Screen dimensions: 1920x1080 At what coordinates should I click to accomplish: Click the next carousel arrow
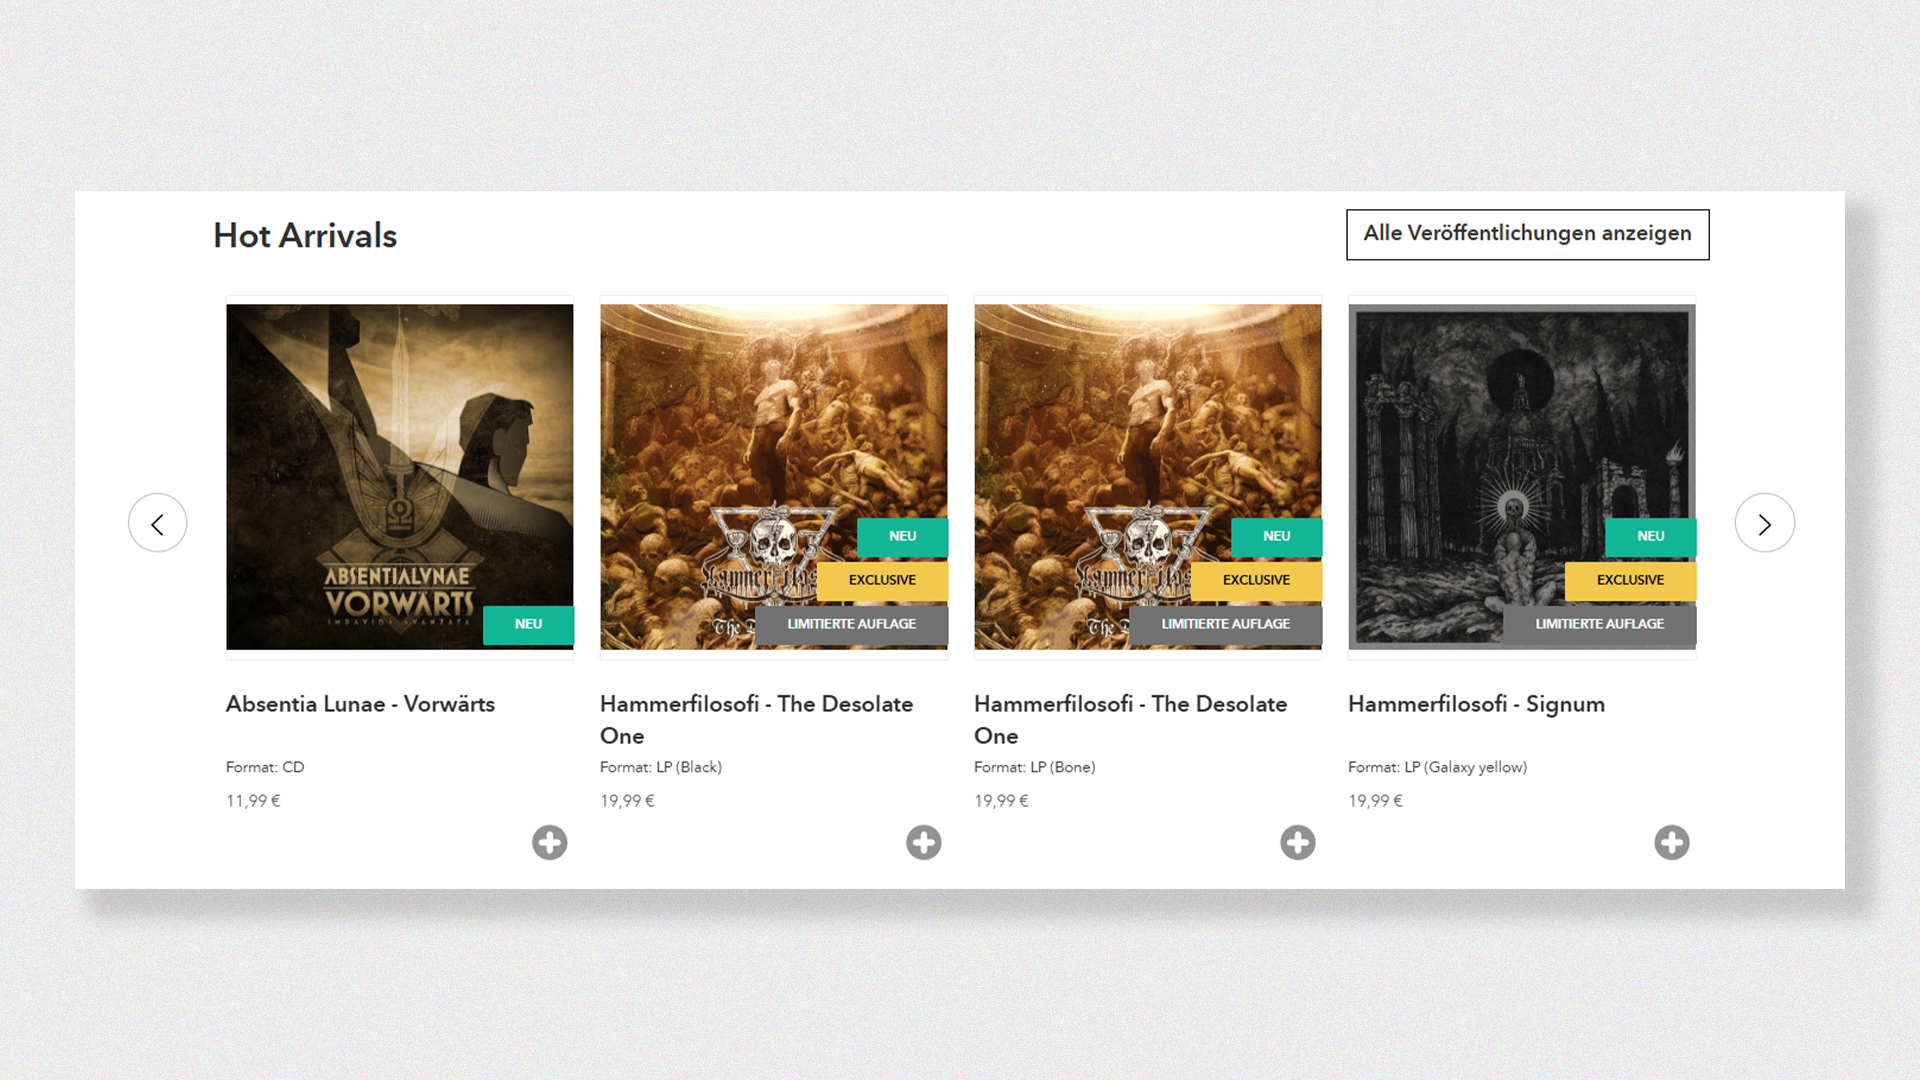coord(1764,523)
